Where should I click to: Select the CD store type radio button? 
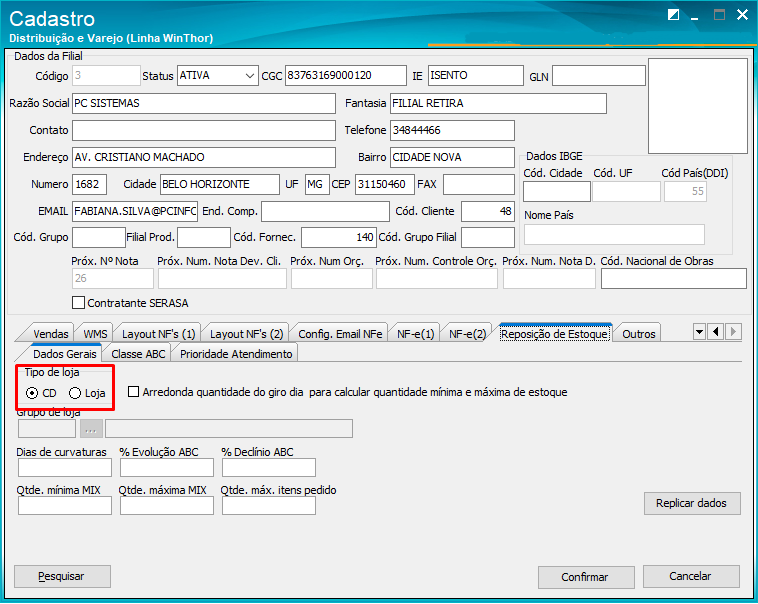click(x=32, y=393)
